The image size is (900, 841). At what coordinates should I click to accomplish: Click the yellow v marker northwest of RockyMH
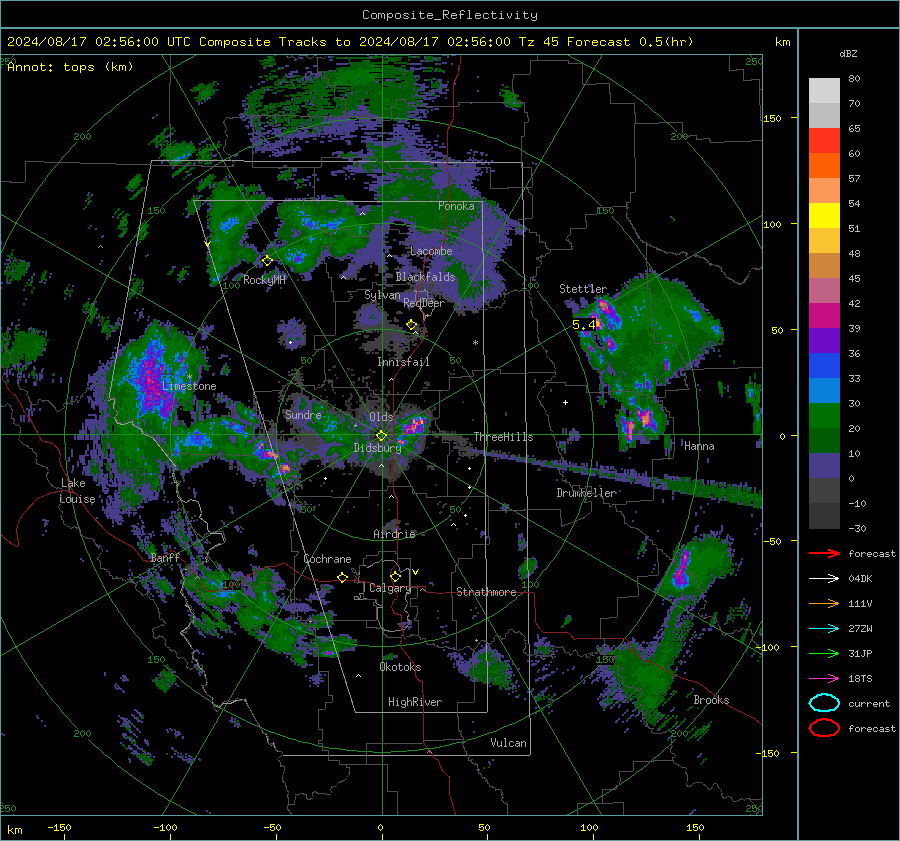[x=208, y=244]
